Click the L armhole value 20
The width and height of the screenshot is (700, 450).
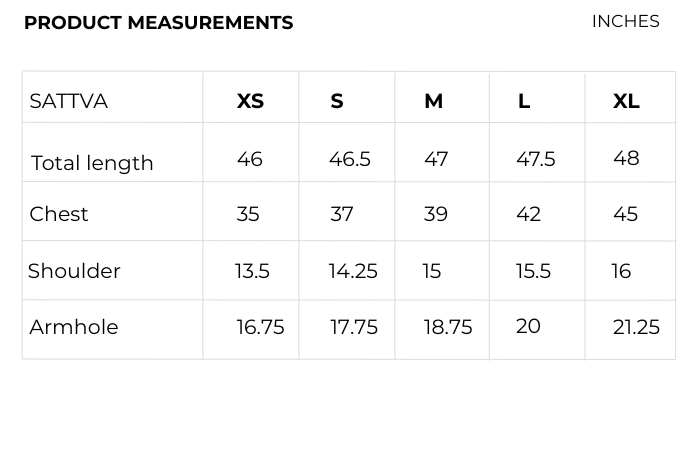click(x=528, y=326)
